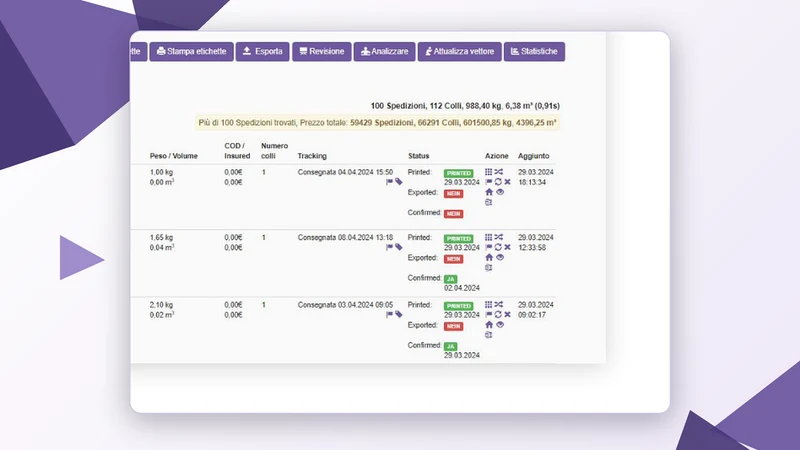Click the Consegnata 04.04.2024 15:50 tracking text

(345, 172)
